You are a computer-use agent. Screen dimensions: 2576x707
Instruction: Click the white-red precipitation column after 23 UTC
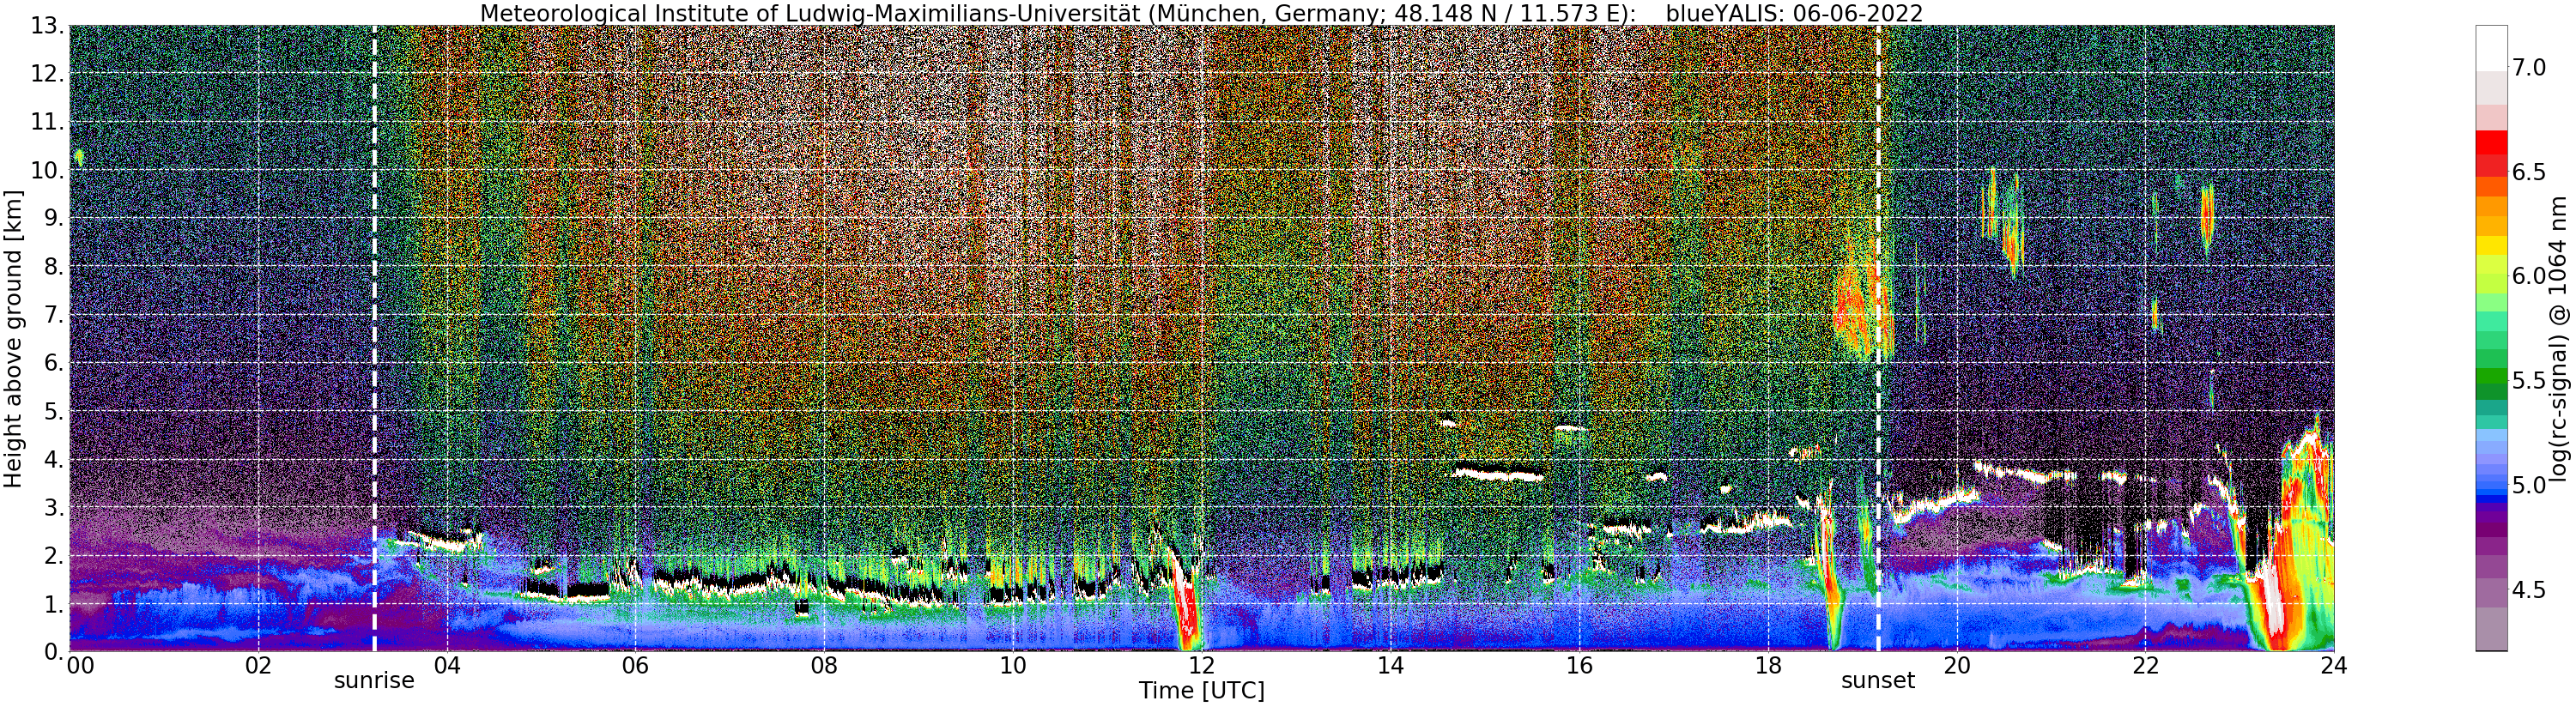pos(2272,598)
